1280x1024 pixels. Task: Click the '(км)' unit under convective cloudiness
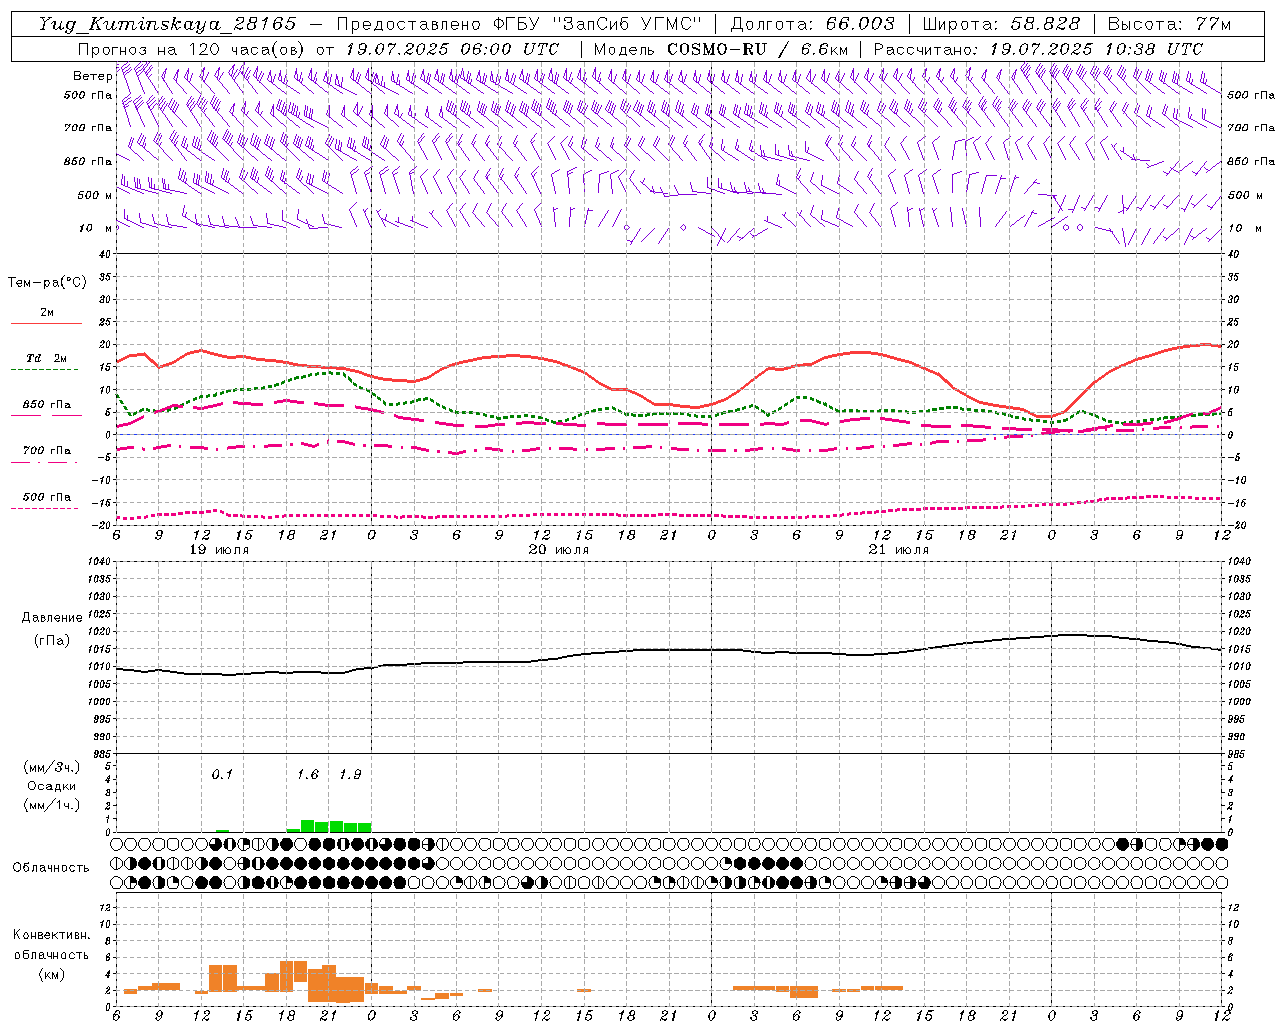(51, 974)
